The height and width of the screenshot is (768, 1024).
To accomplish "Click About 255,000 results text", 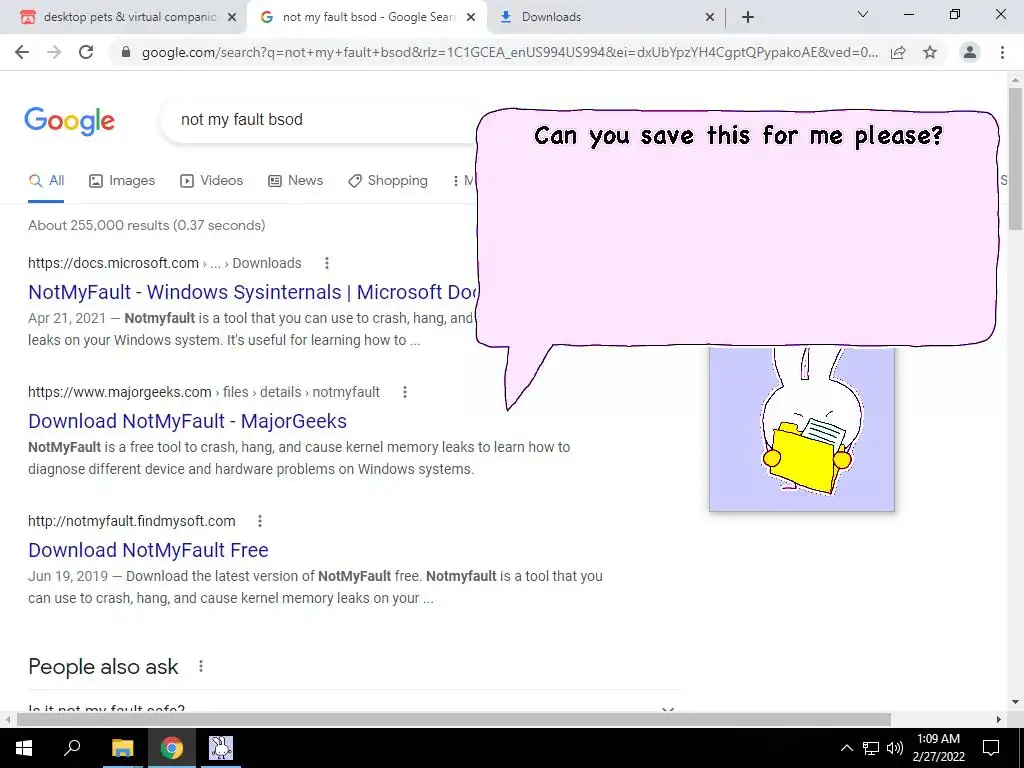I will [146, 225].
